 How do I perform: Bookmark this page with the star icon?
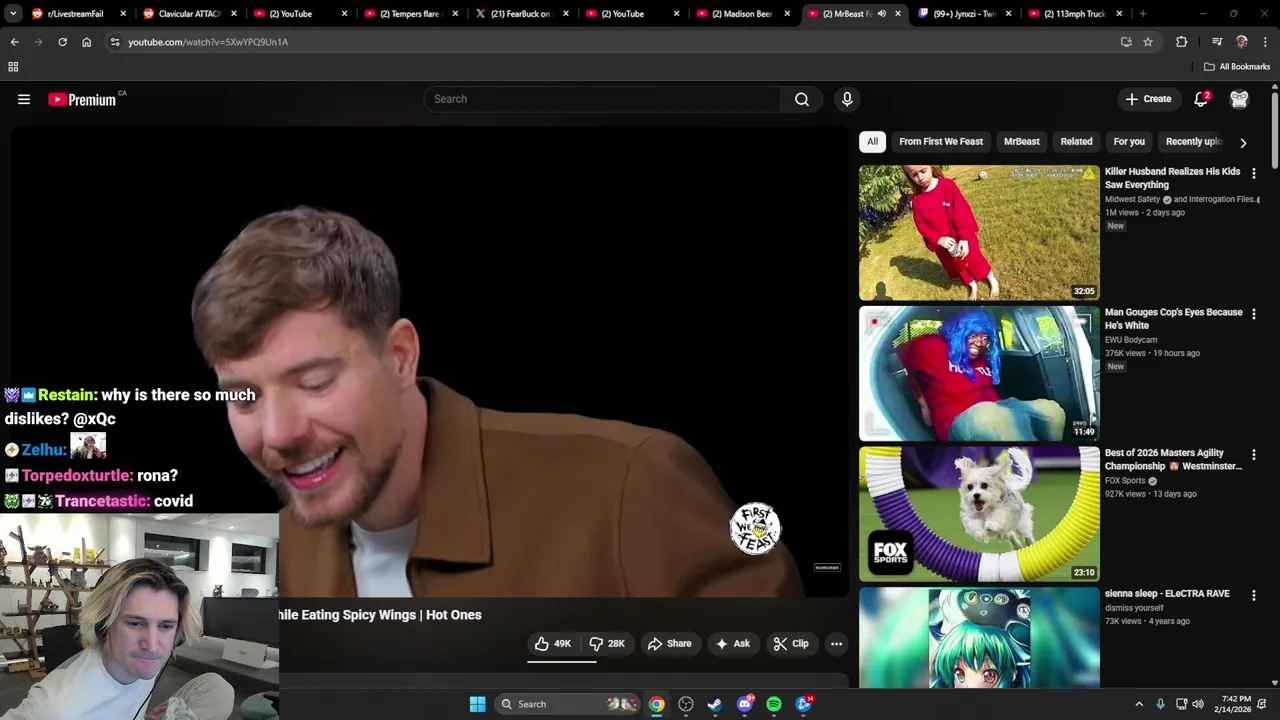1148,42
